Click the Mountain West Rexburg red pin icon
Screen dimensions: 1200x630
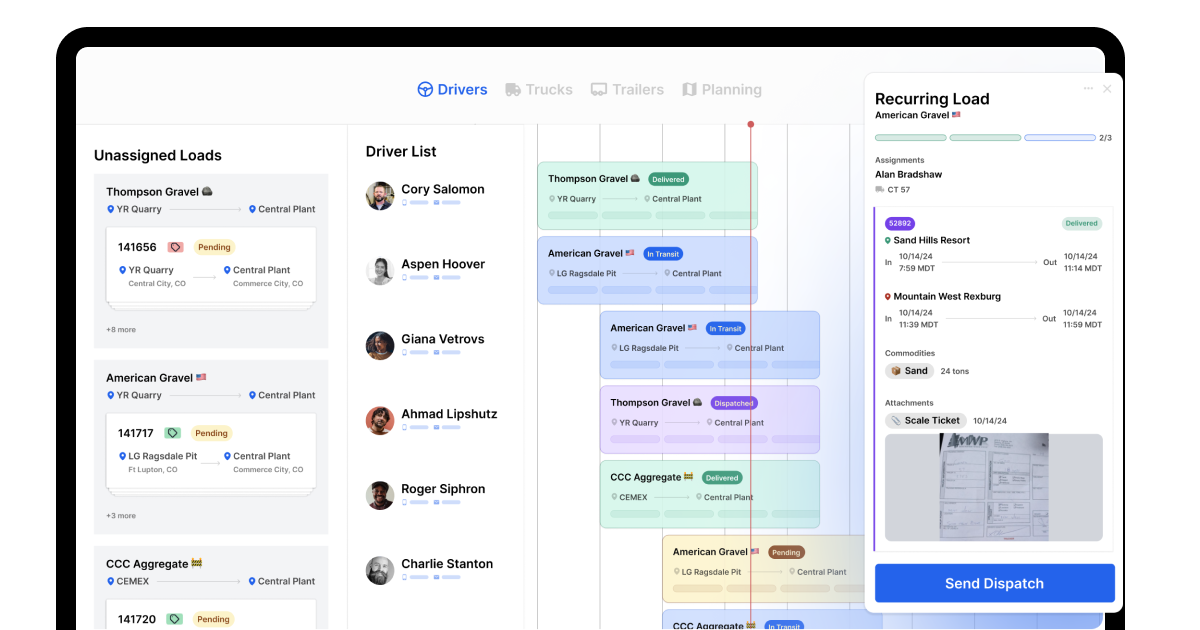pos(888,297)
